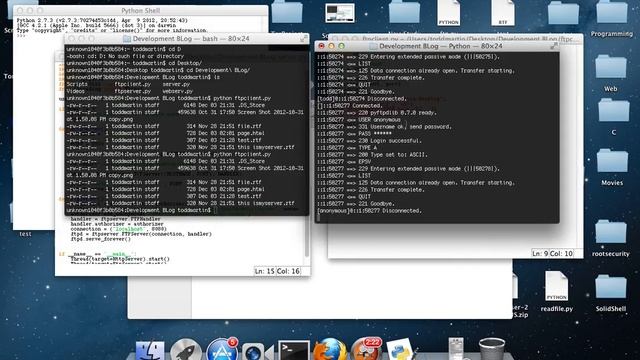The width and height of the screenshot is (640, 360).
Task: Click the 'Ln: 9 Col: 10' status indicator
Action: coord(552,253)
